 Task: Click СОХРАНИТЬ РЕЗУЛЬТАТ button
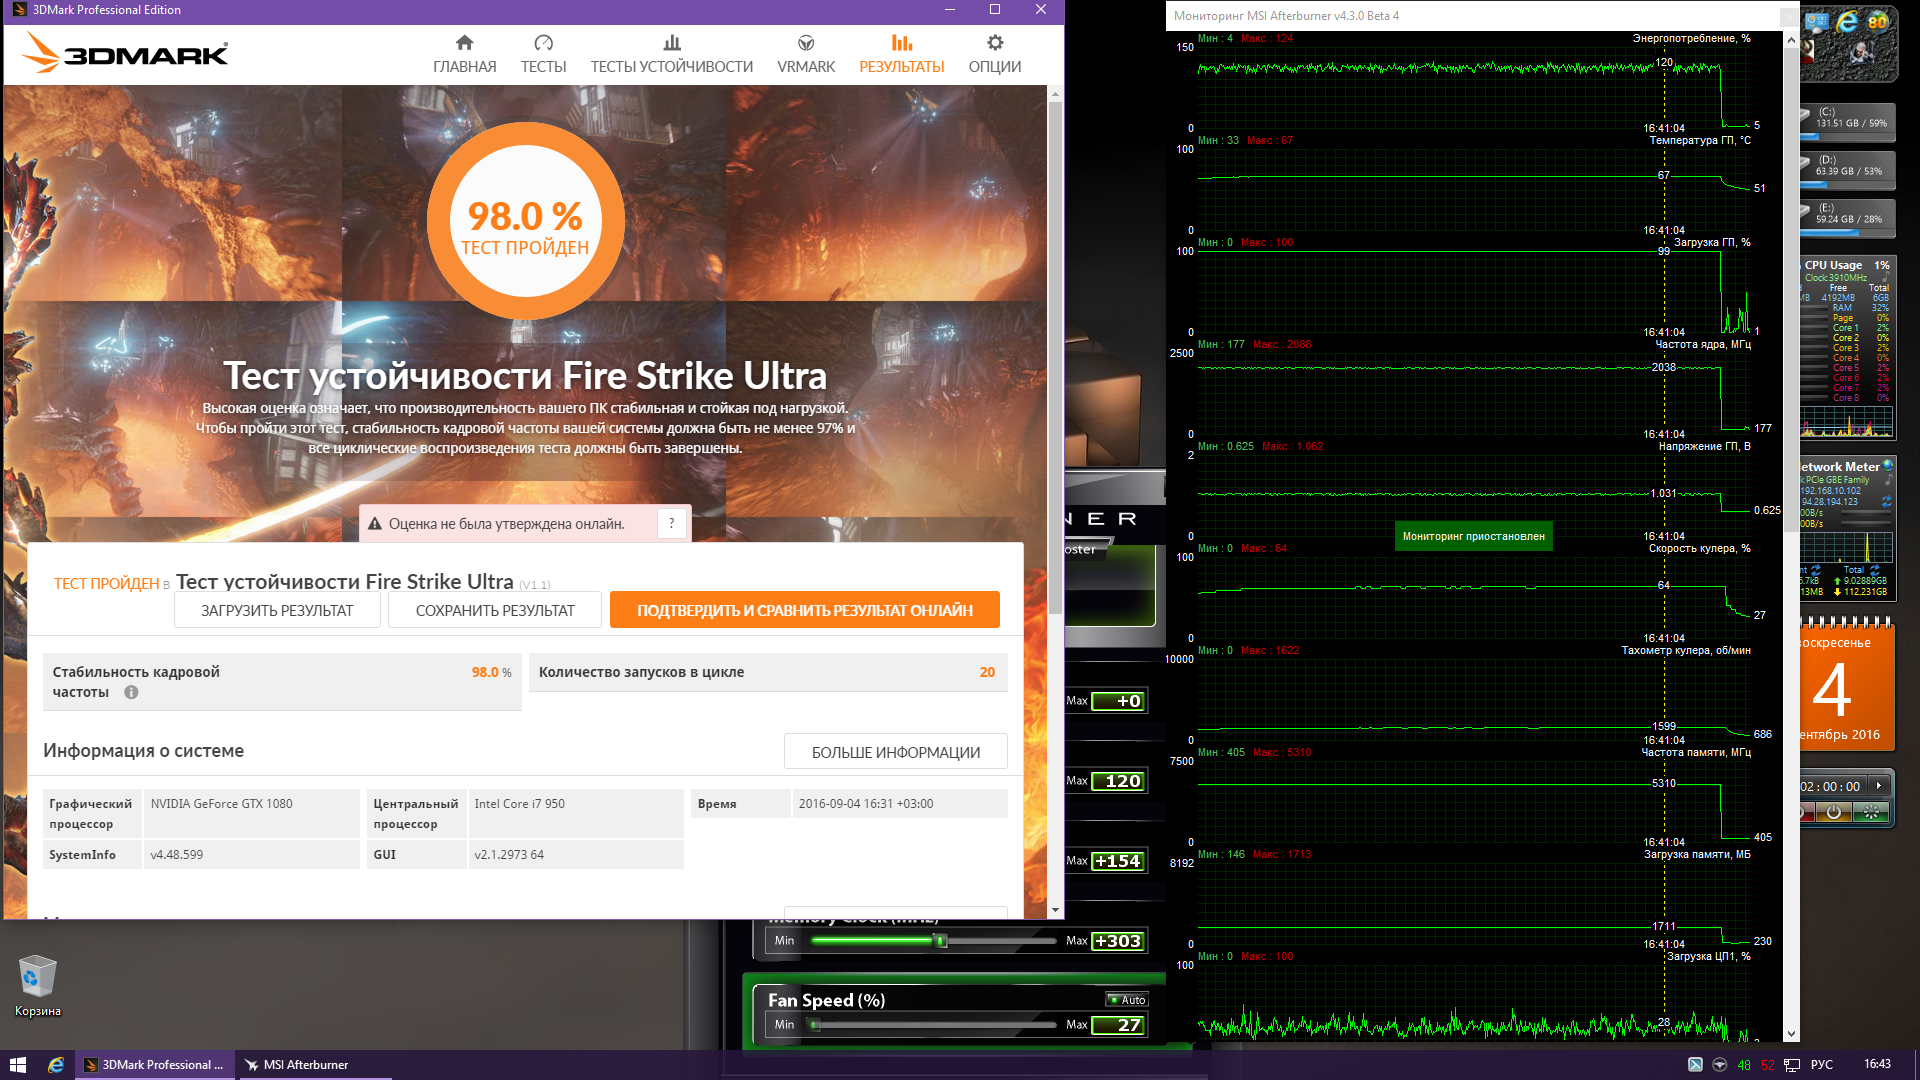pos(495,610)
